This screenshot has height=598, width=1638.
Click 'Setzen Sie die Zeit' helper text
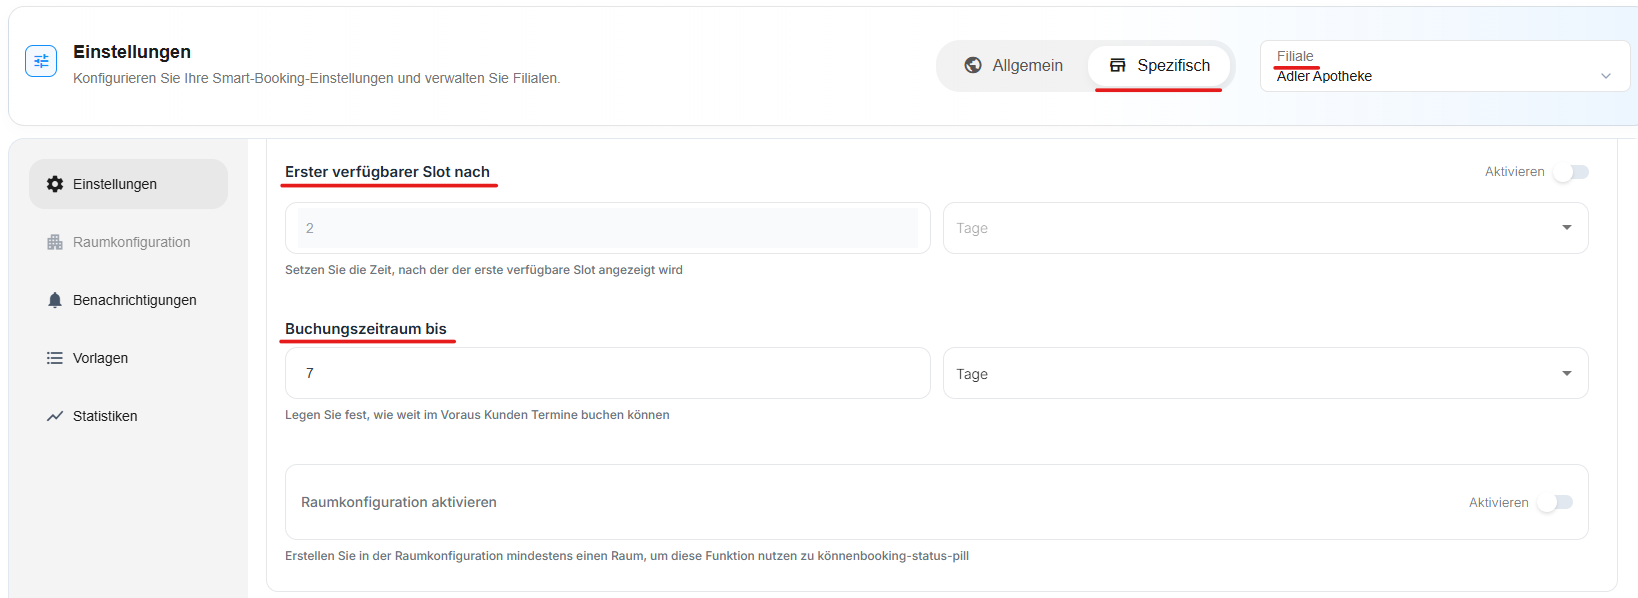(484, 270)
